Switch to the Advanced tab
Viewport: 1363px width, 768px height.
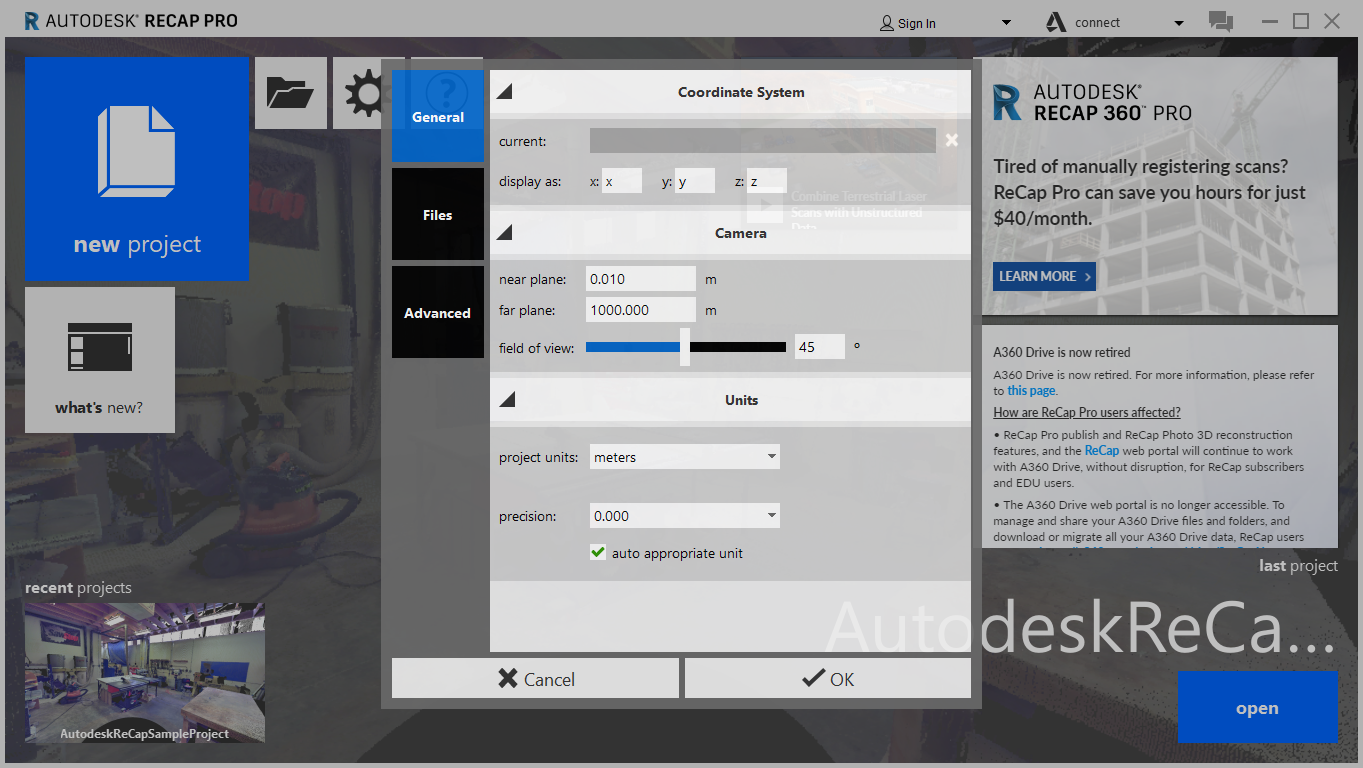438,312
